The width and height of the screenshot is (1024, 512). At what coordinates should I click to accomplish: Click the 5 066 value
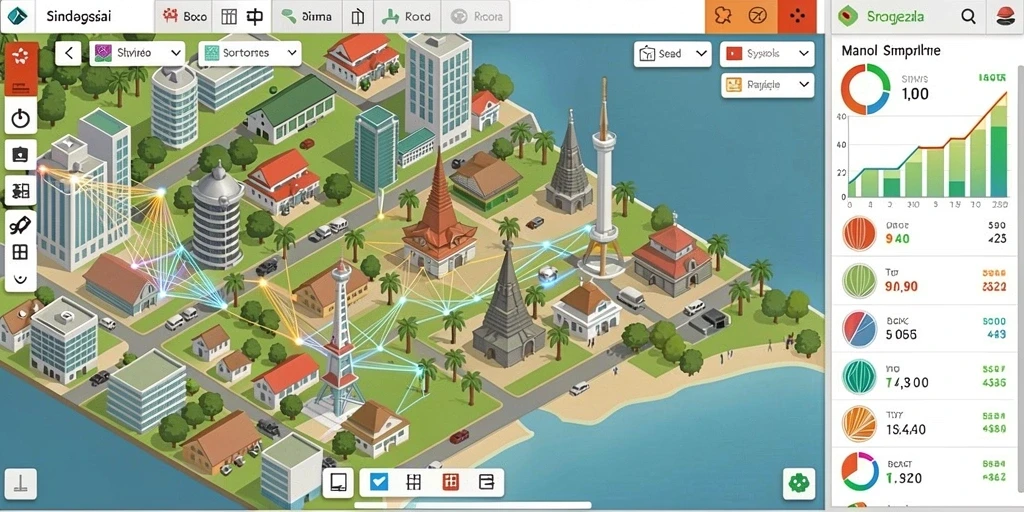(901, 334)
